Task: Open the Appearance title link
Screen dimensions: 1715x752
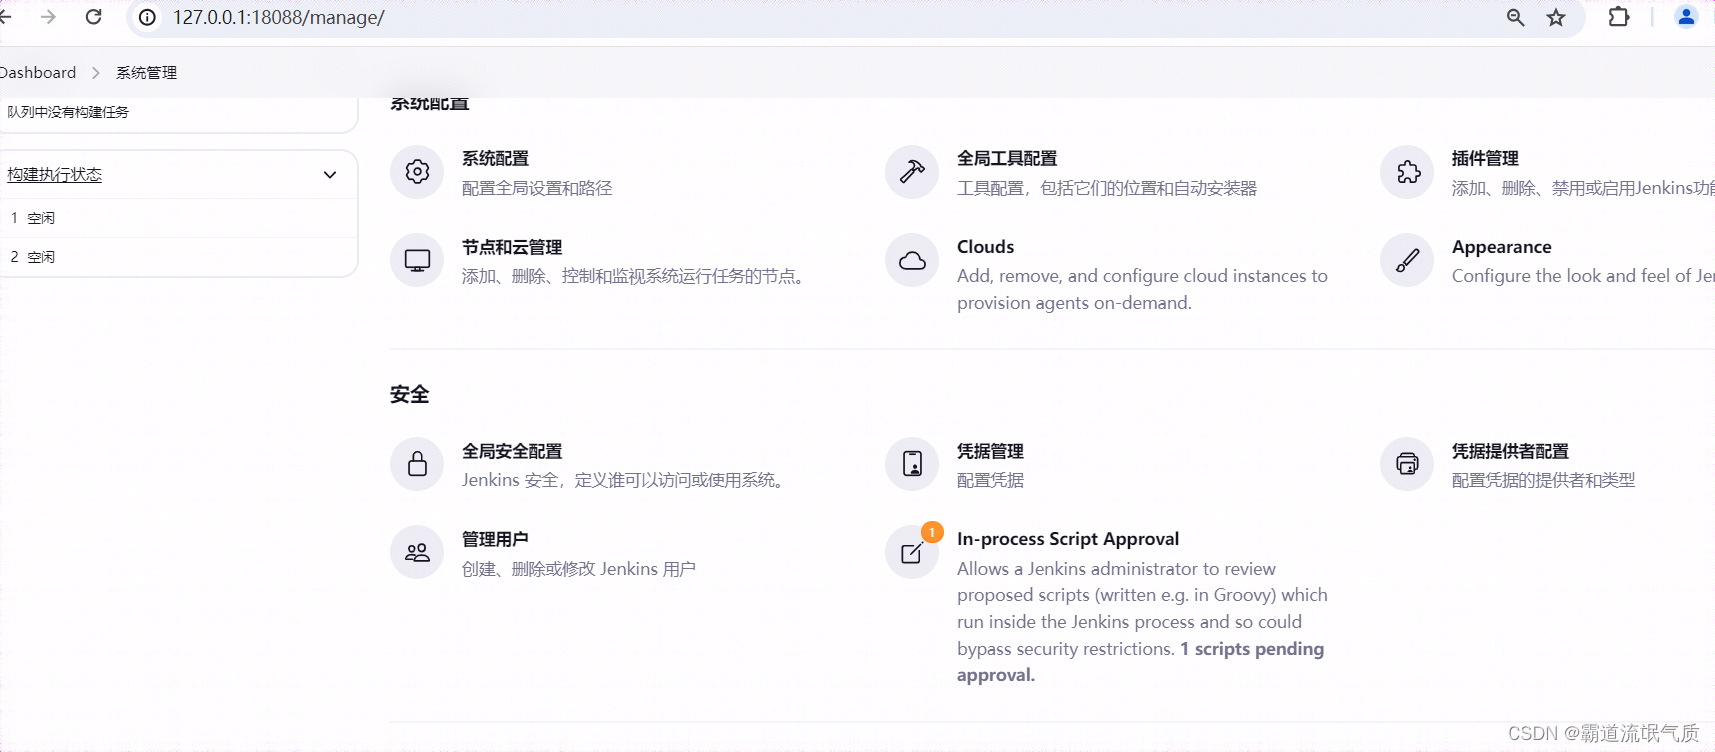Action: pyautogui.click(x=1502, y=247)
